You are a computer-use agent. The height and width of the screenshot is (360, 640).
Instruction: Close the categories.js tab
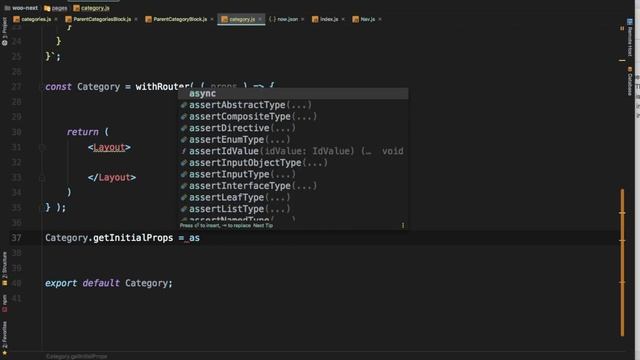(x=56, y=19)
